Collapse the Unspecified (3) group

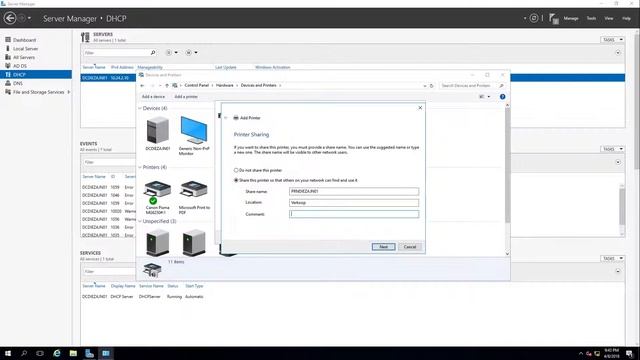pyautogui.click(x=140, y=221)
